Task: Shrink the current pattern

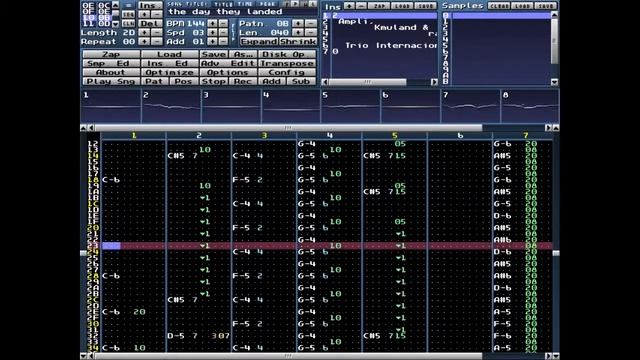Action: (298, 42)
